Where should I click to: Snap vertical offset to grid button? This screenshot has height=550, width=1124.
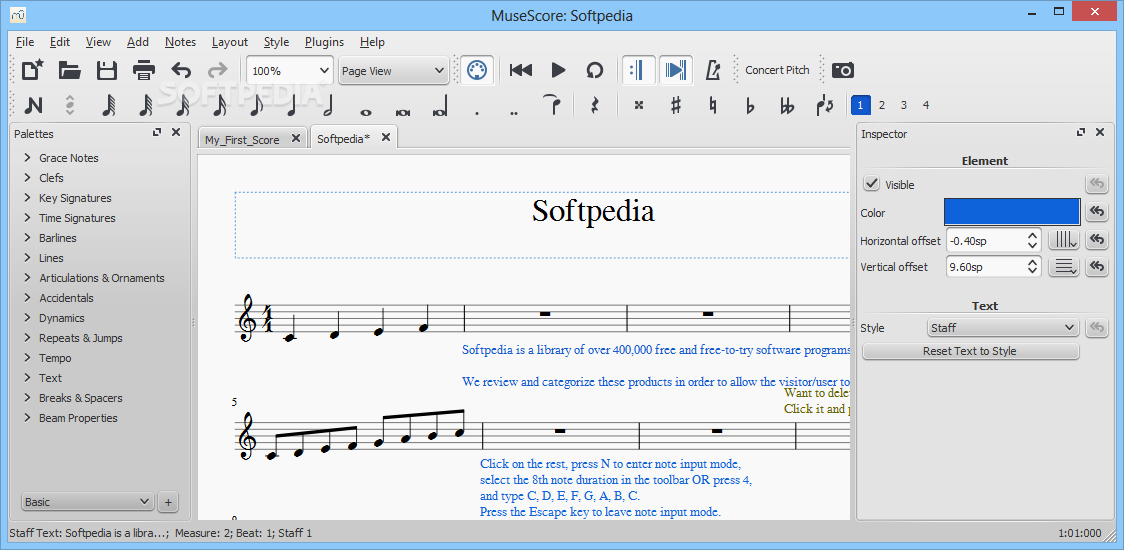tap(1064, 267)
